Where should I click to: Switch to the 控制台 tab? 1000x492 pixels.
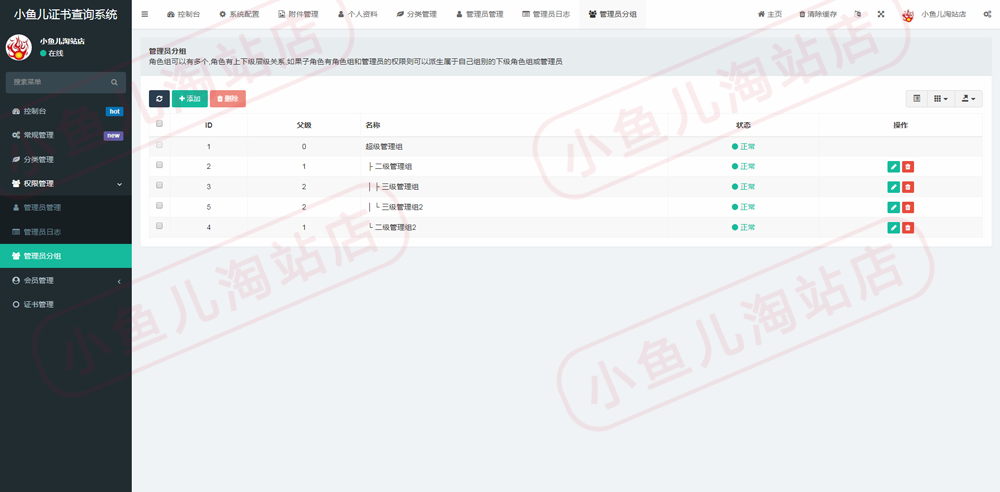184,14
